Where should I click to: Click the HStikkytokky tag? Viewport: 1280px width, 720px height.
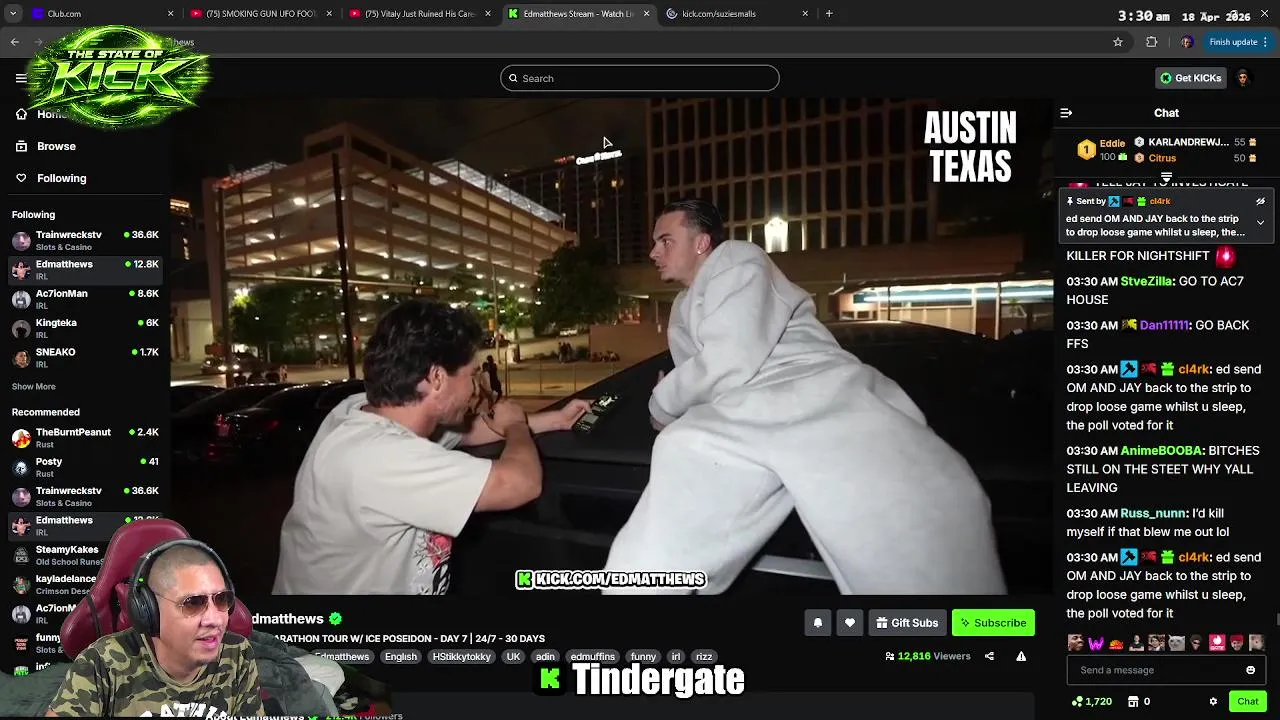pyautogui.click(x=462, y=657)
